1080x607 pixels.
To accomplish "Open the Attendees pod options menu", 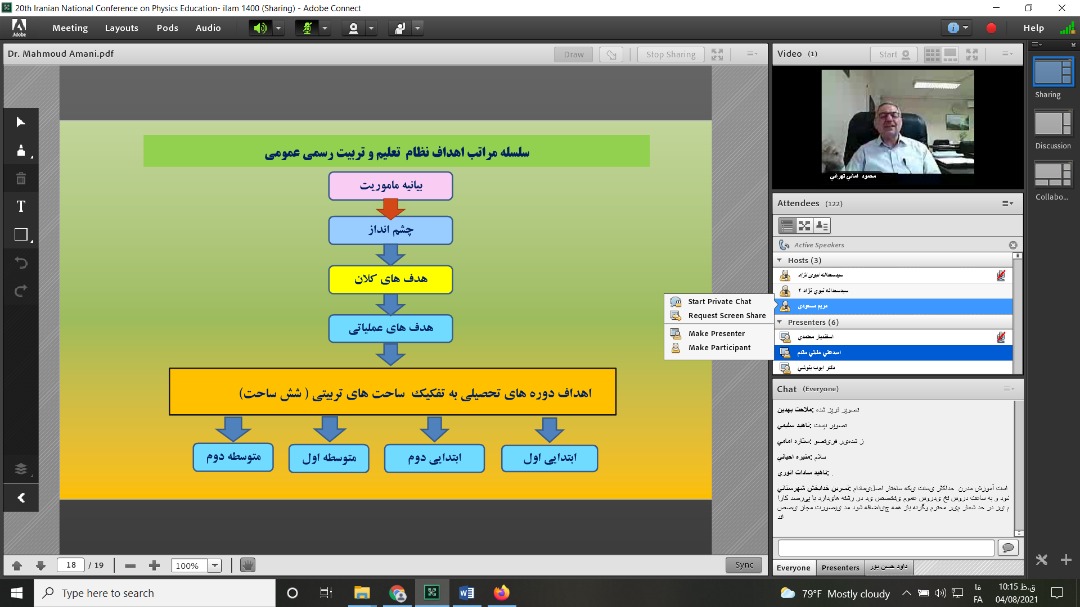I will (1007, 203).
